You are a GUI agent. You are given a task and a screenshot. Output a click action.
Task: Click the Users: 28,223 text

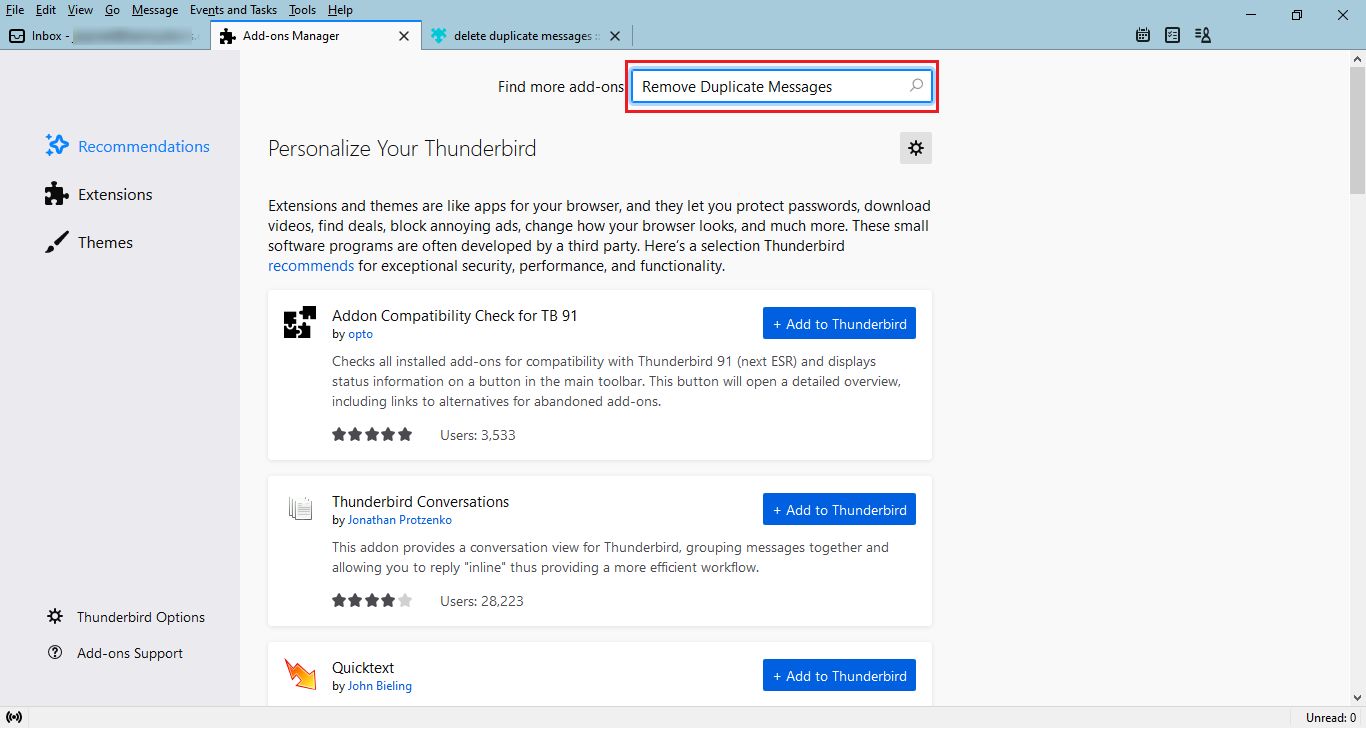pos(482,601)
